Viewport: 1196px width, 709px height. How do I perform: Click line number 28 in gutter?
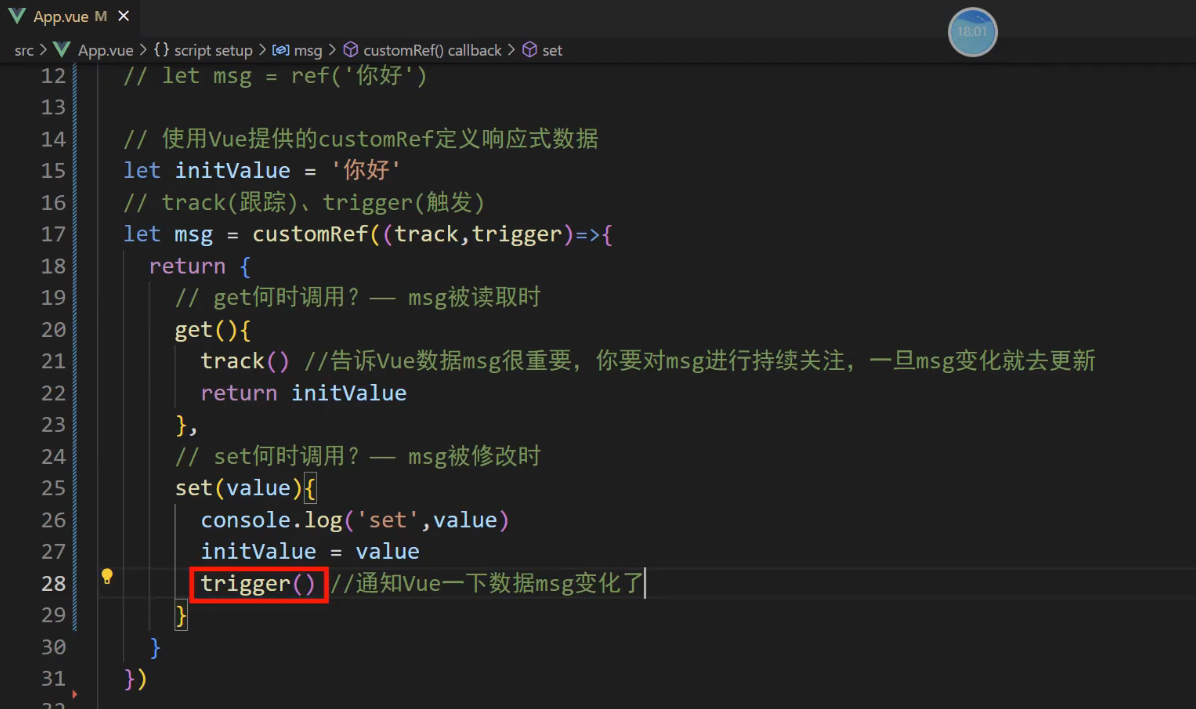click(53, 583)
